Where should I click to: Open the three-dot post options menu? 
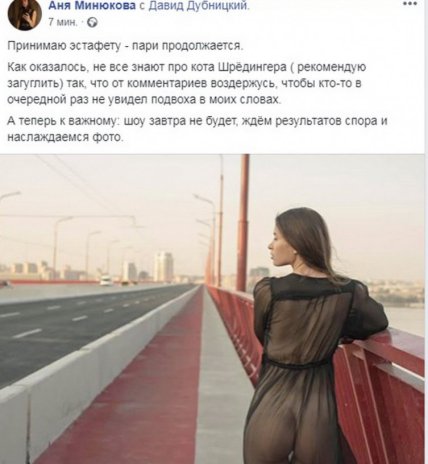pyautogui.click(x=409, y=4)
